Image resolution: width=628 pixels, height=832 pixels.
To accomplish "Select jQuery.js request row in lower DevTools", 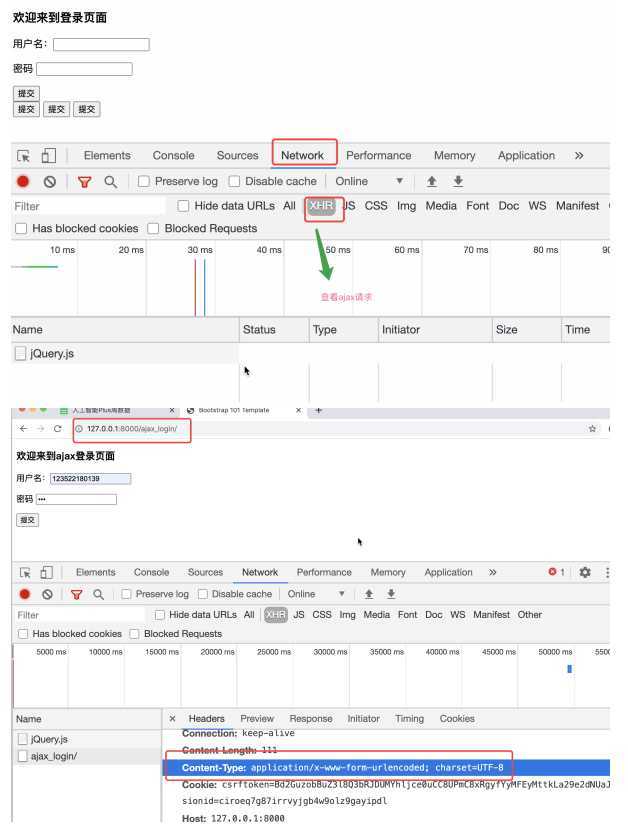I will [x=87, y=739].
